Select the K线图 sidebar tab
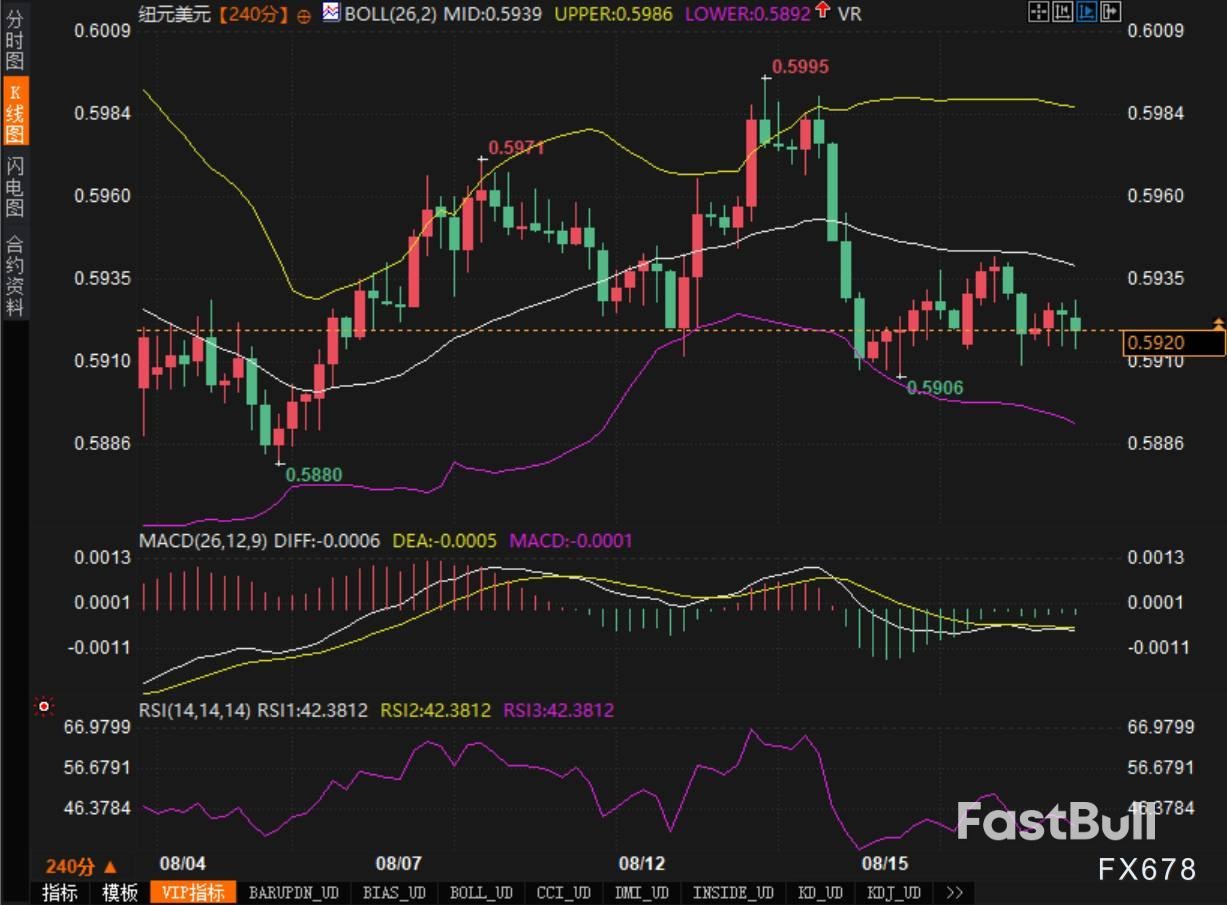This screenshot has height=905, width=1227. pyautogui.click(x=14, y=113)
